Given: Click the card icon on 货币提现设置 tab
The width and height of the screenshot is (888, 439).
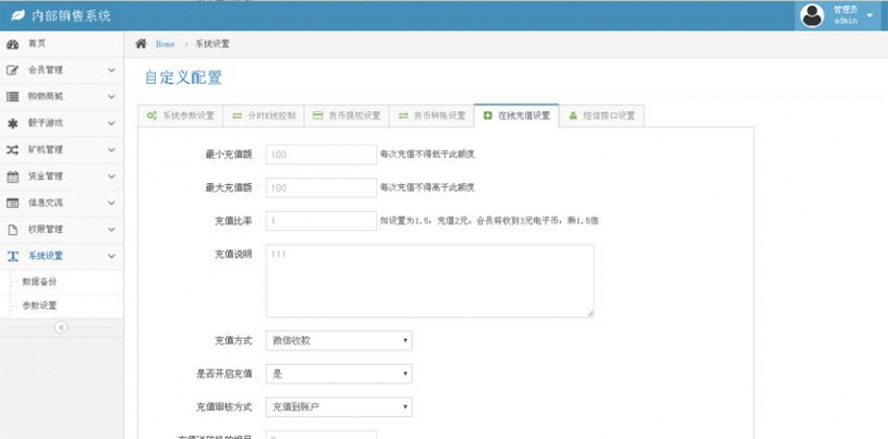Looking at the screenshot, I should [x=318, y=116].
